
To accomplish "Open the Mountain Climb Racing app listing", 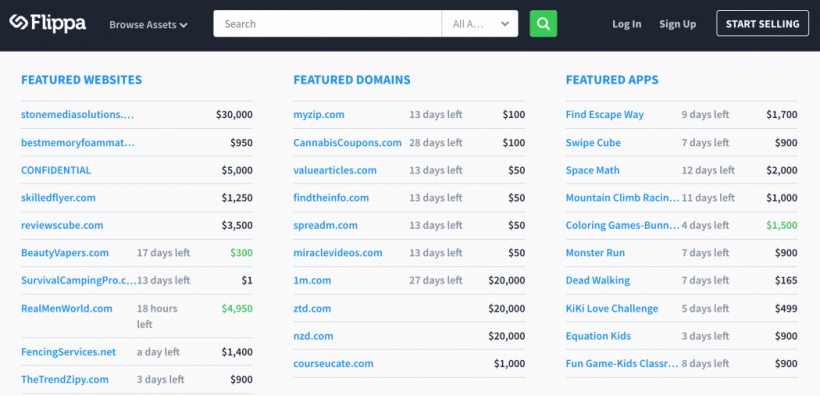I will 623,198.
